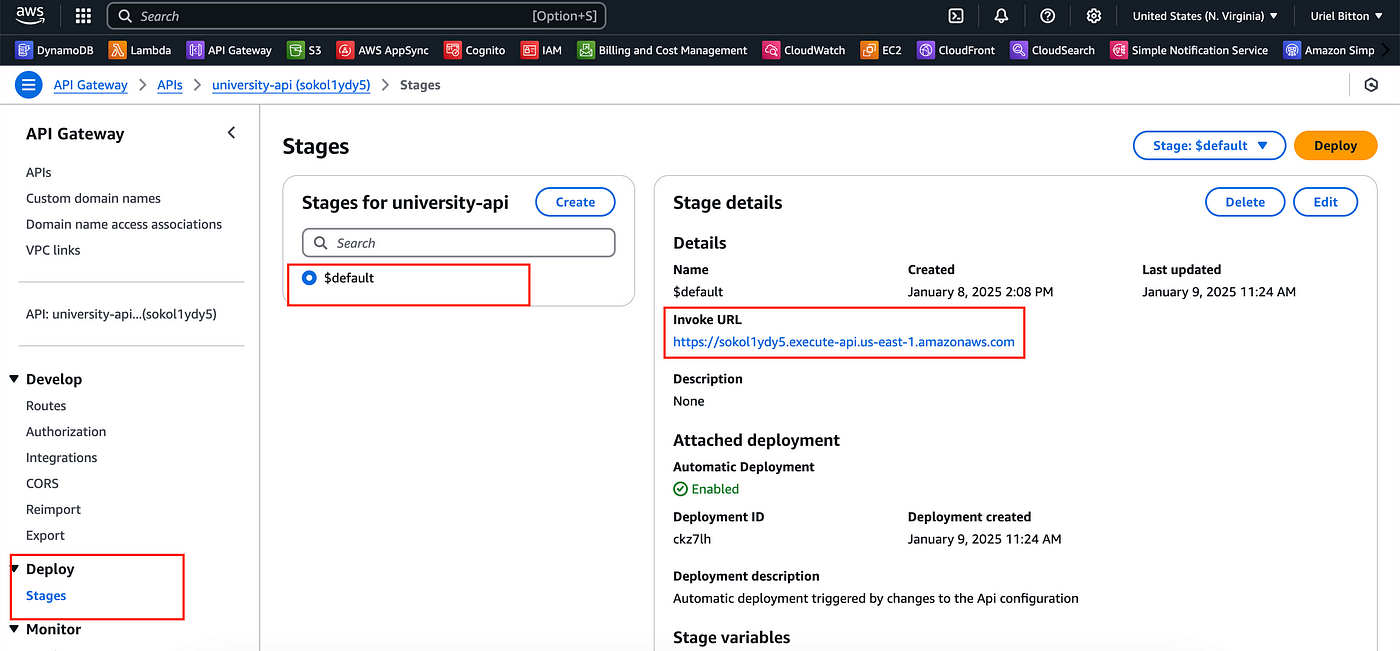
Task: Click inside the Stages search field
Action: point(458,242)
